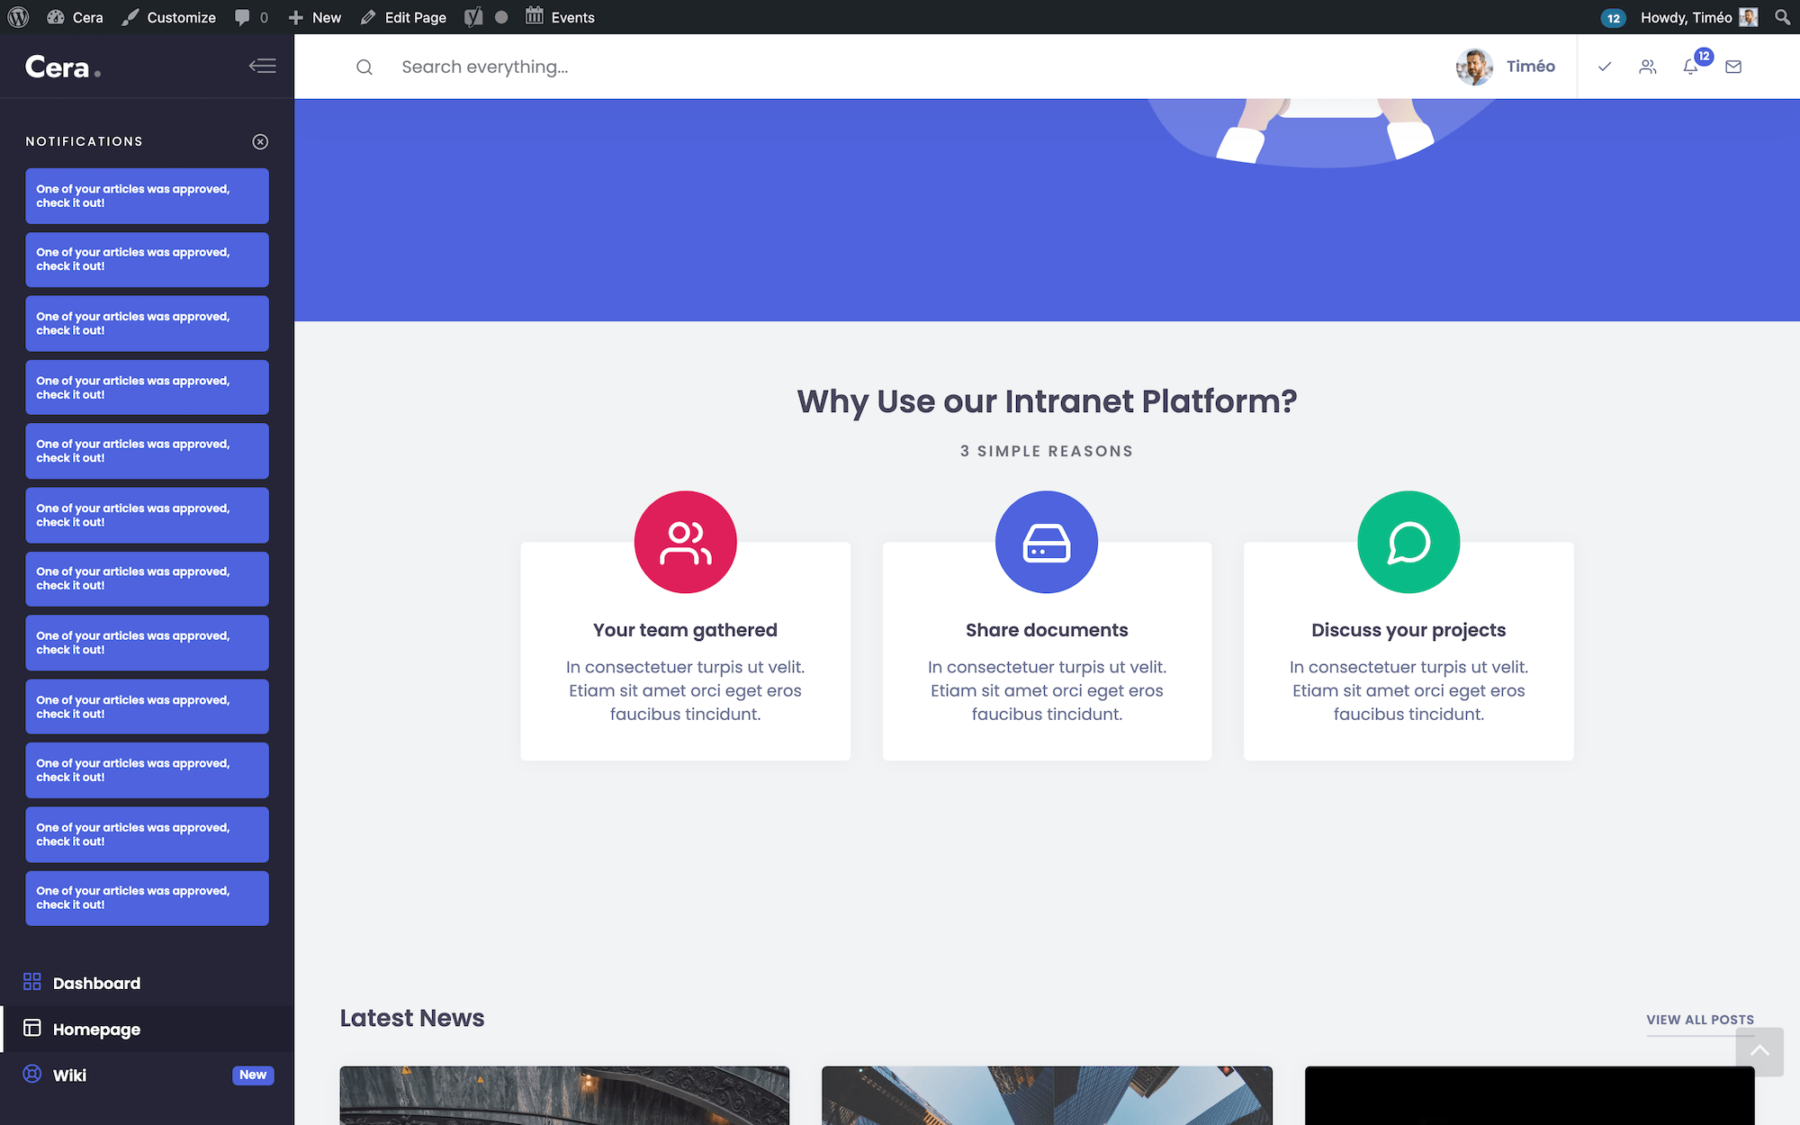This screenshot has width=1800, height=1125.
Task: Open the New menu in admin bar
Action: [x=314, y=16]
